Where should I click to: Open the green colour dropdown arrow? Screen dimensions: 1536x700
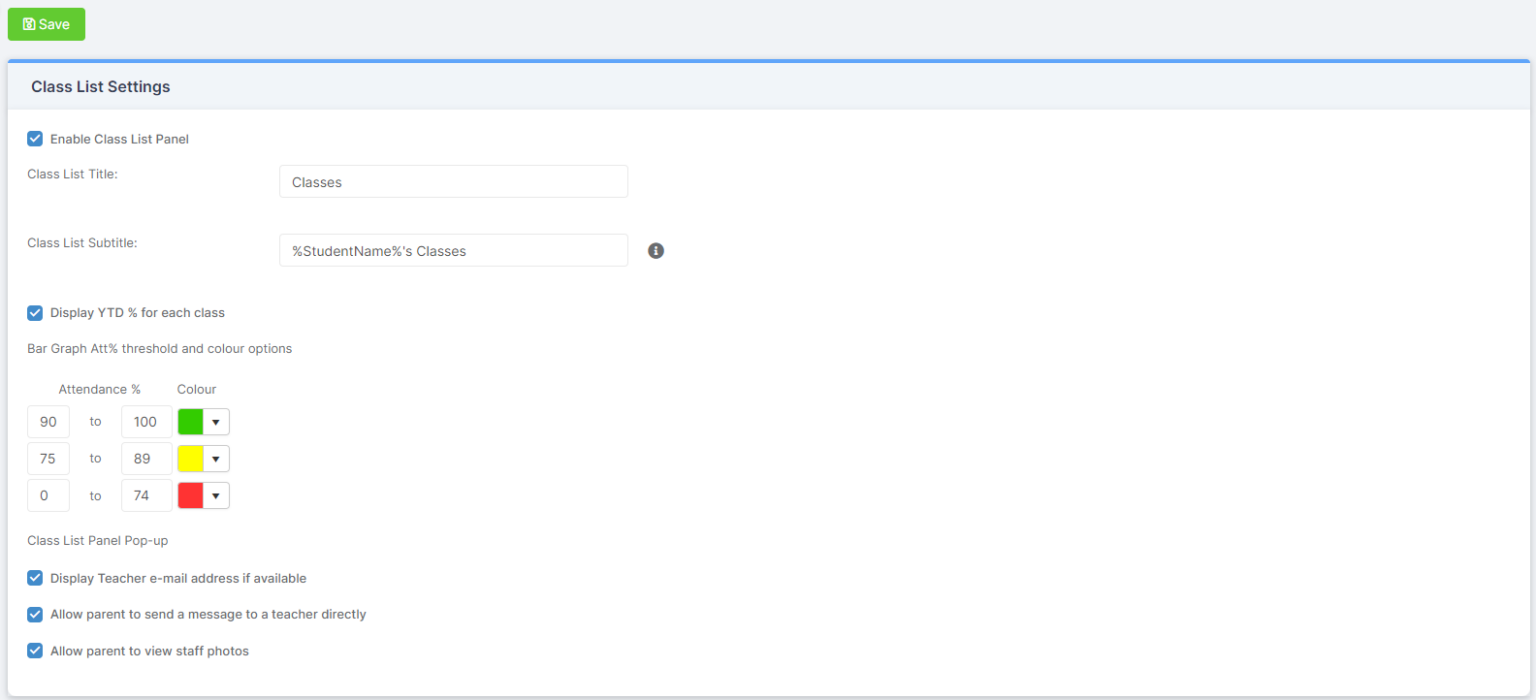pyautogui.click(x=216, y=422)
